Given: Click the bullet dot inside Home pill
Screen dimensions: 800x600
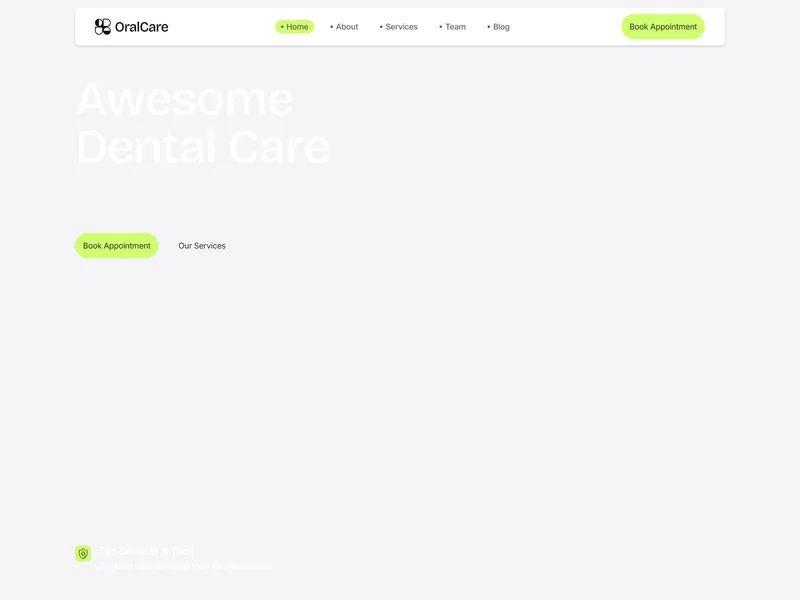Looking at the screenshot, I should coord(282,27).
